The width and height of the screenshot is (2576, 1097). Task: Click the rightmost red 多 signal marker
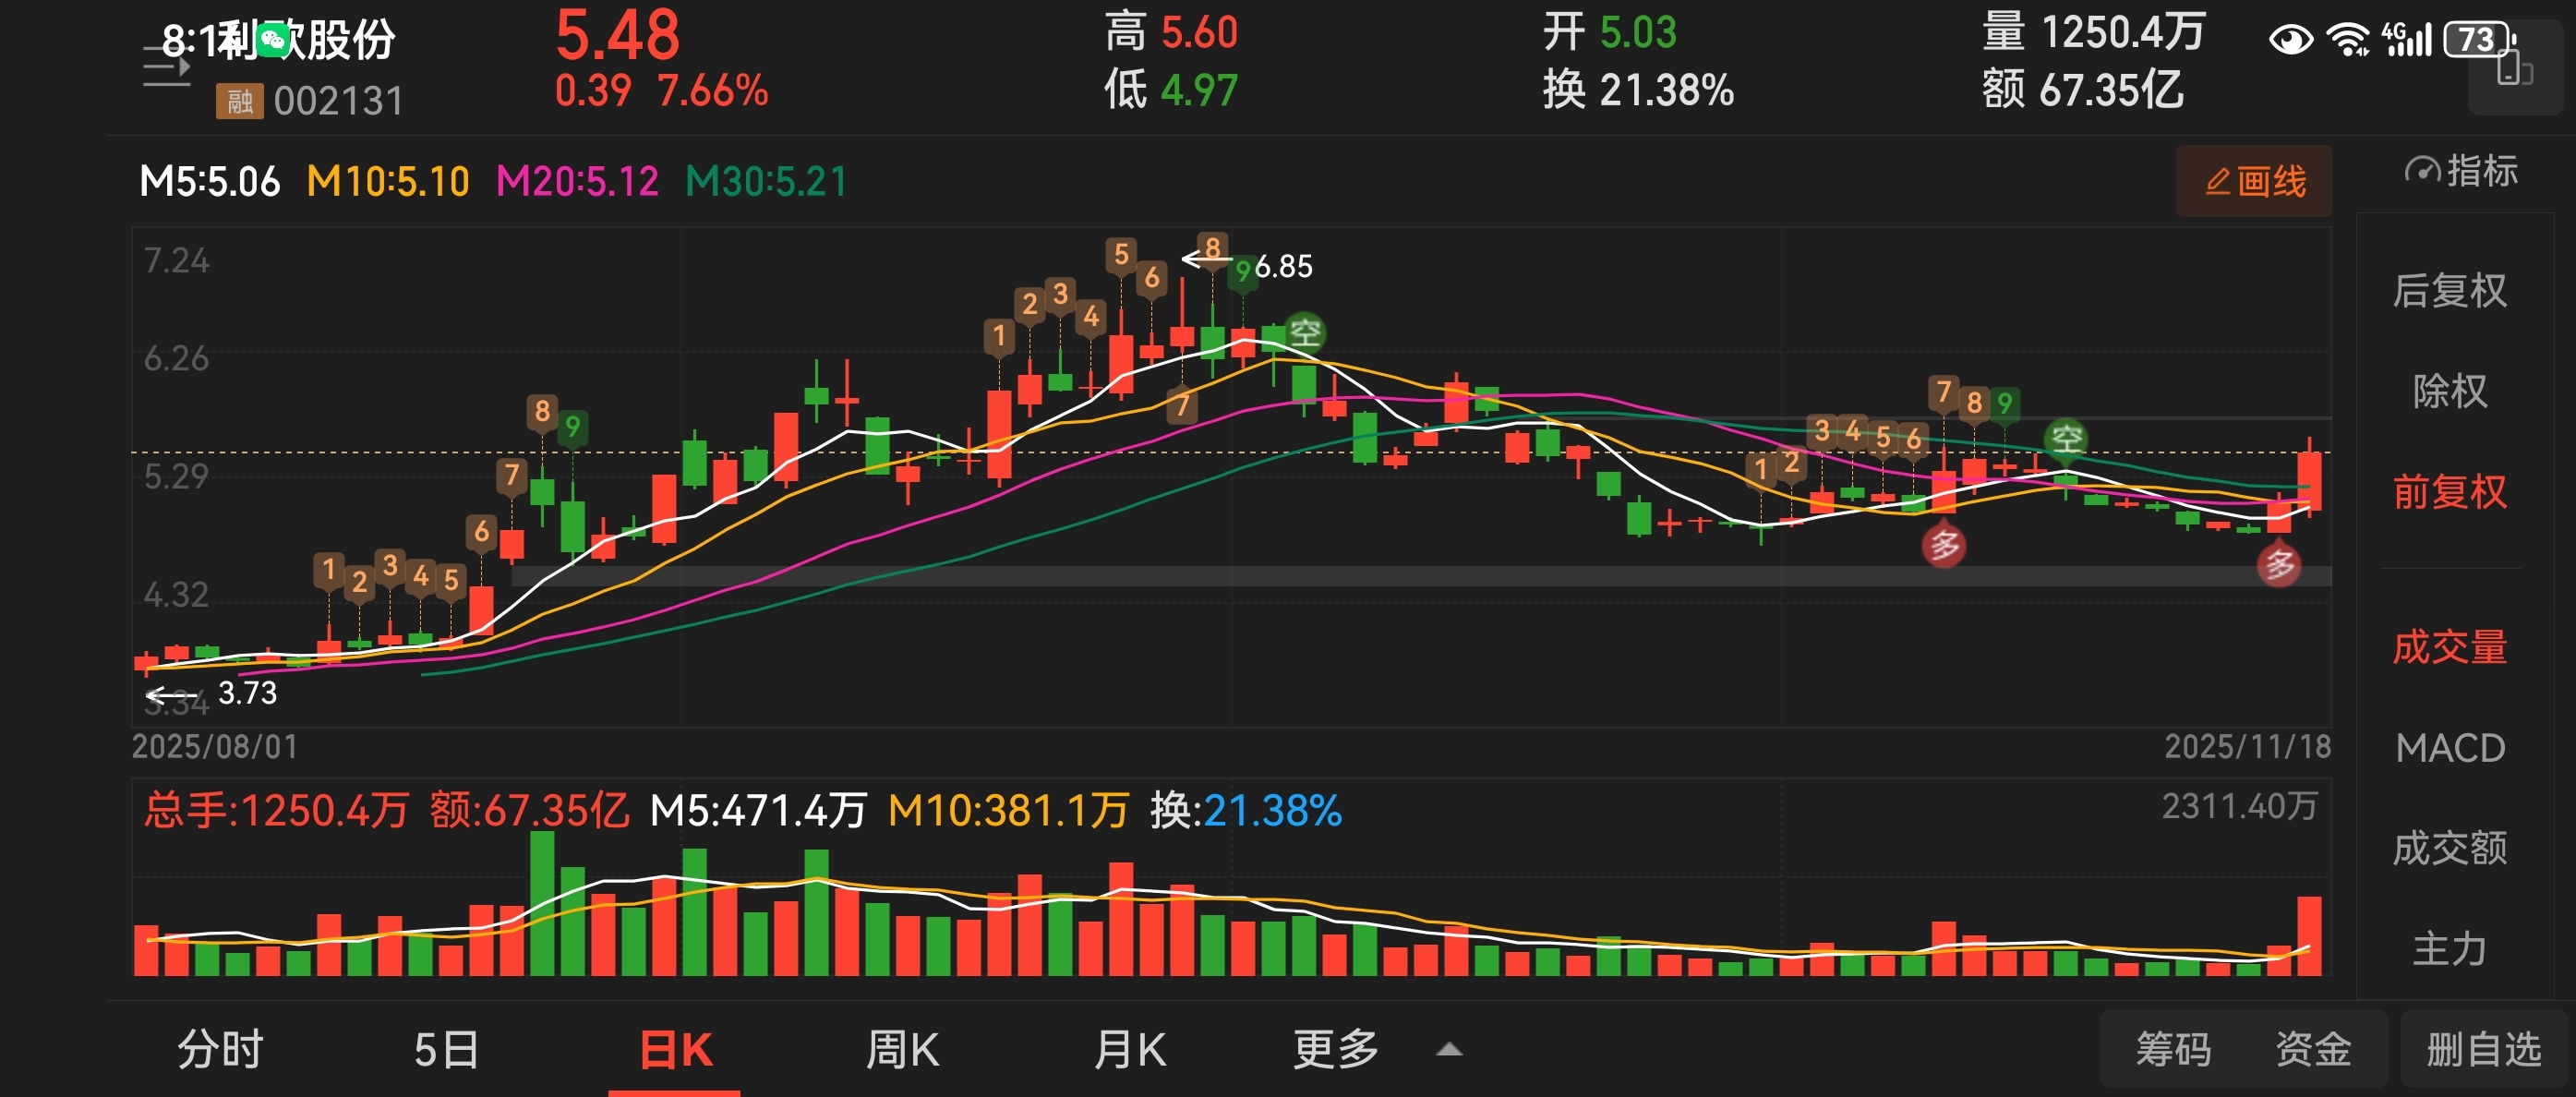coord(2279,565)
